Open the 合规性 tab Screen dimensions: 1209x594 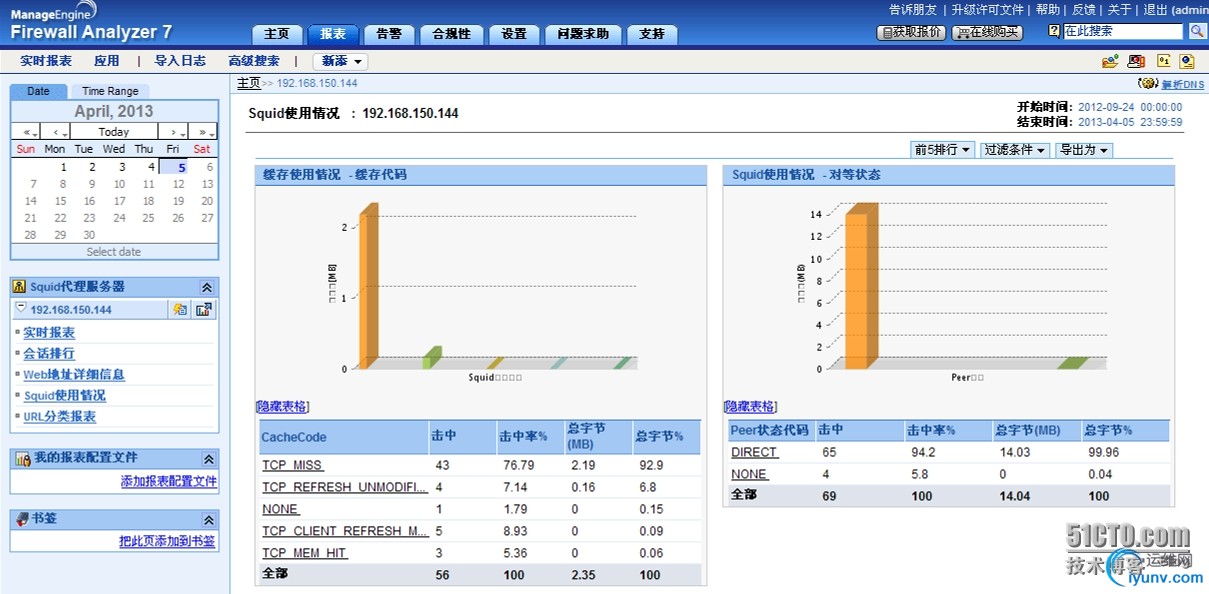pyautogui.click(x=452, y=33)
